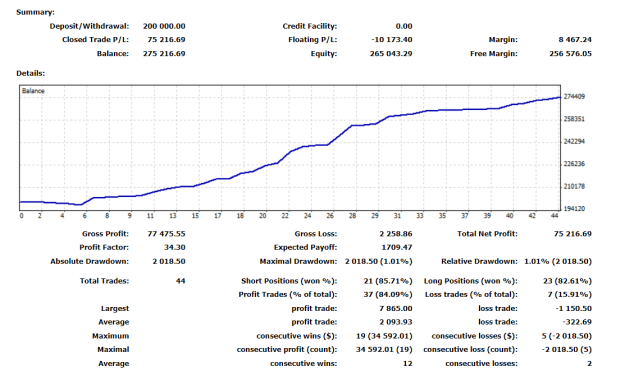Click the Details heading

[x=31, y=73]
